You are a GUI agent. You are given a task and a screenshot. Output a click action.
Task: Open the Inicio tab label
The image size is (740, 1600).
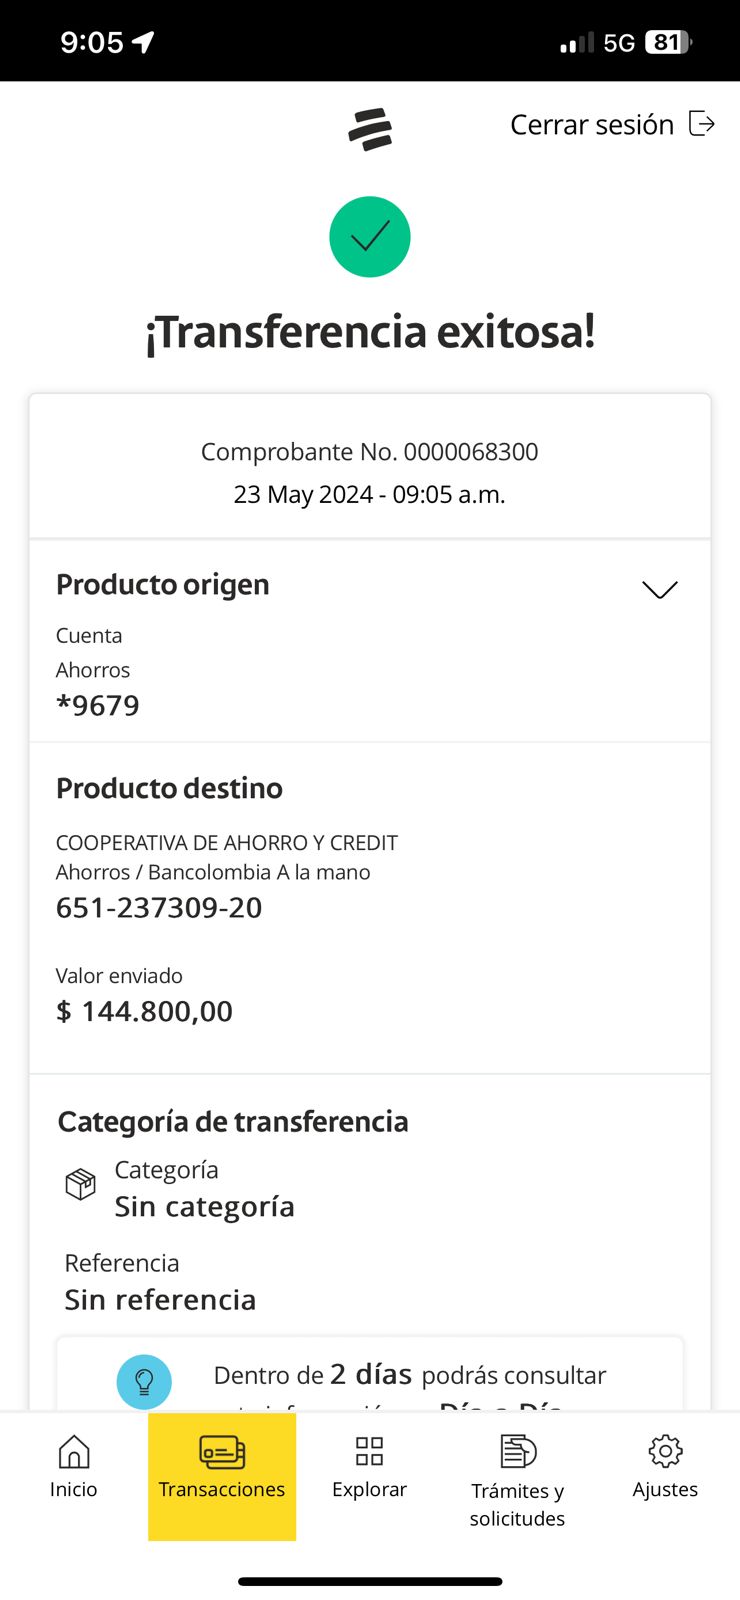74,1489
